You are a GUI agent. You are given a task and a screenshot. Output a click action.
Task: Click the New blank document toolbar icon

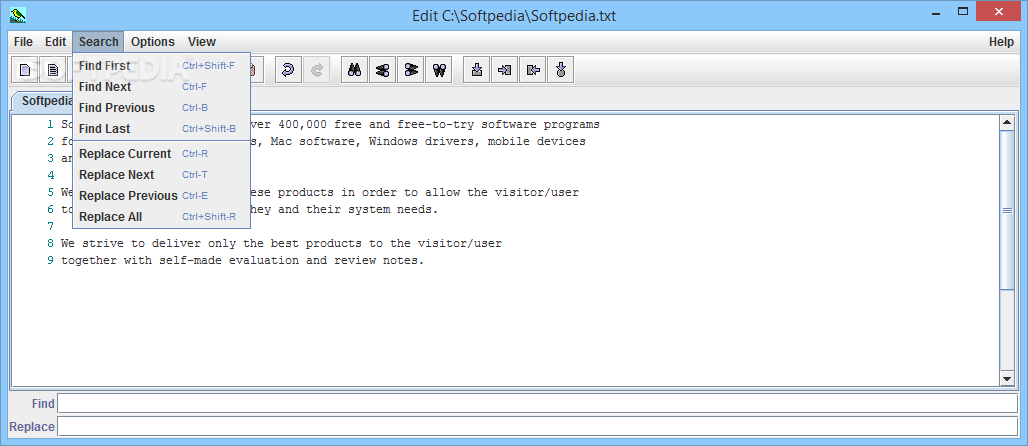(25, 70)
